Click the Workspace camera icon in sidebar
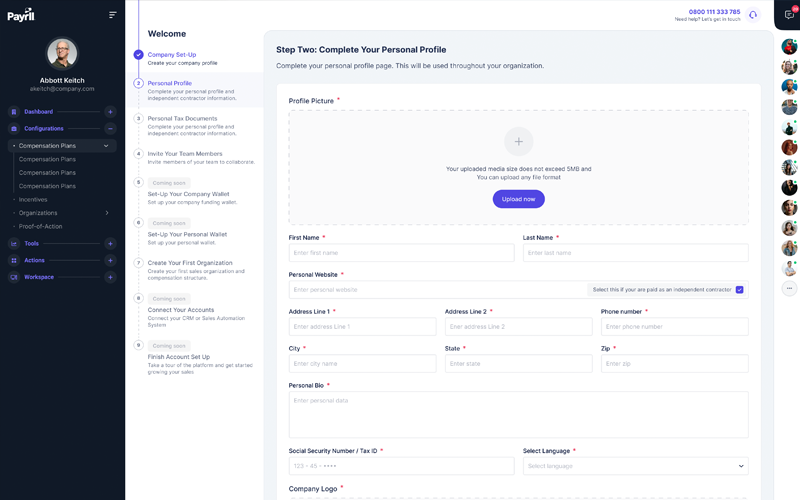Viewport: 800px width, 500px height. point(14,277)
